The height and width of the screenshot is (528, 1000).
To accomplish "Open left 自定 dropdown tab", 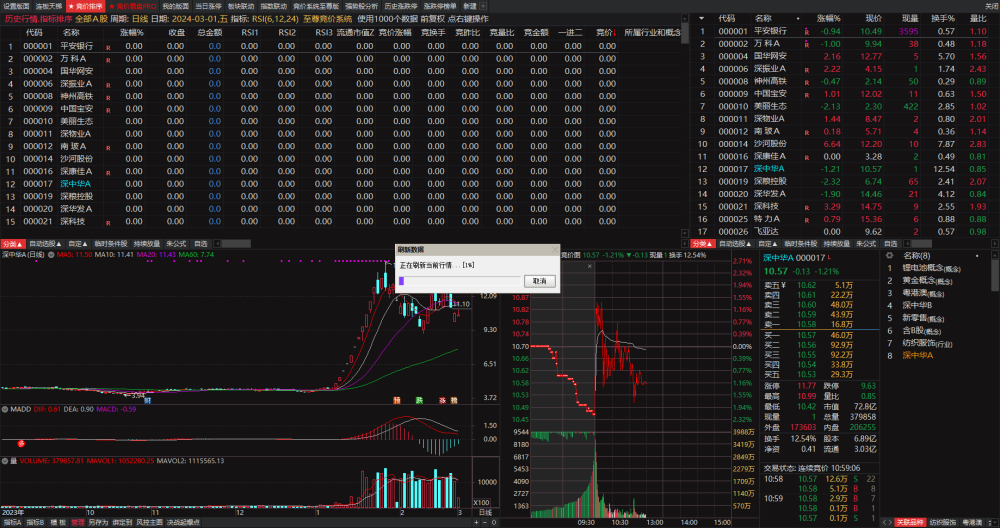I will (x=78, y=244).
